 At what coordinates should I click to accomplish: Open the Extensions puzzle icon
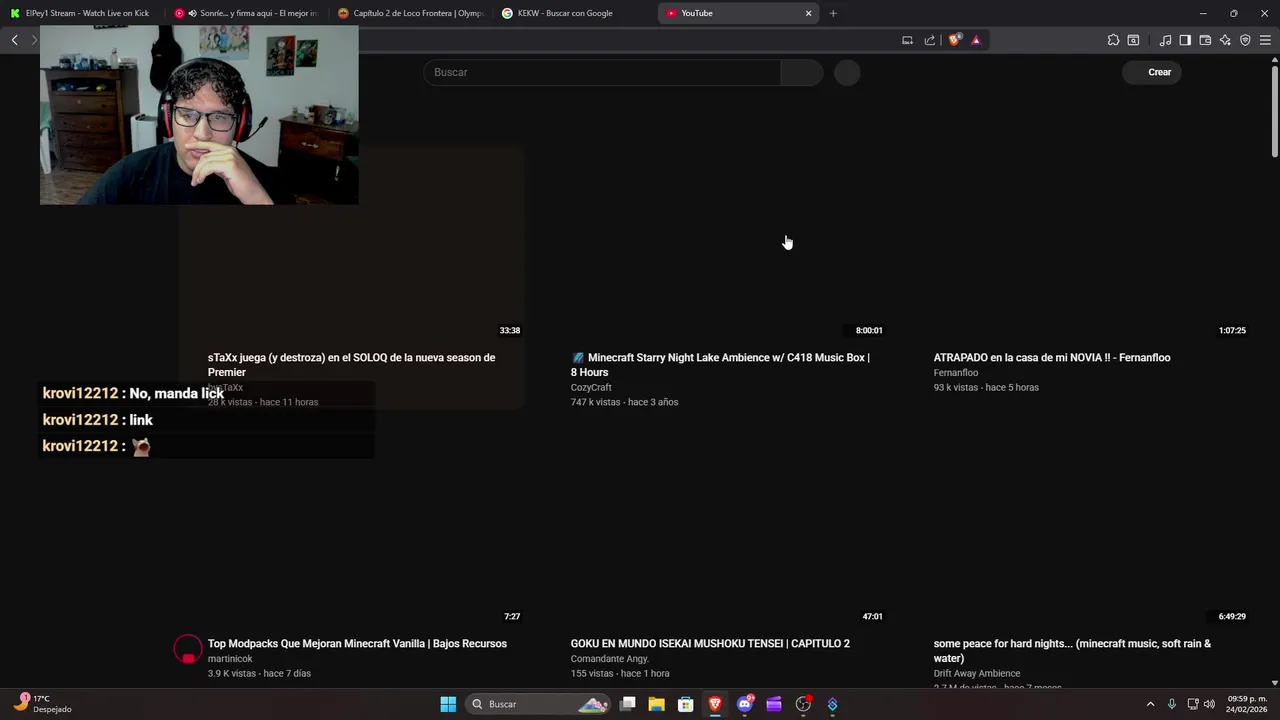pos(1113,40)
